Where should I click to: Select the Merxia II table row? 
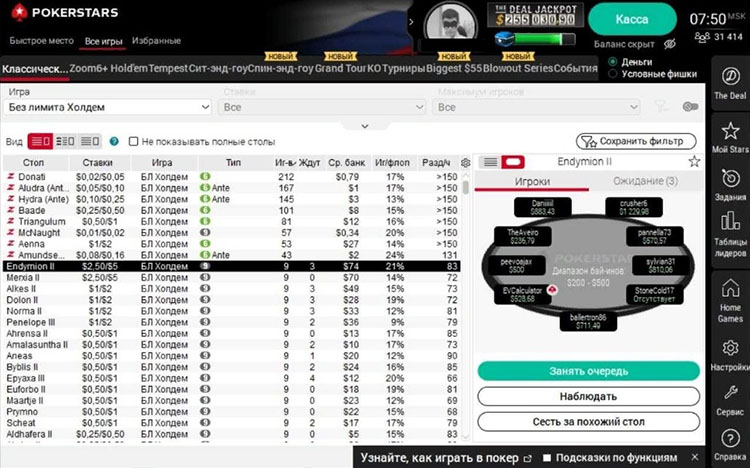(232, 278)
